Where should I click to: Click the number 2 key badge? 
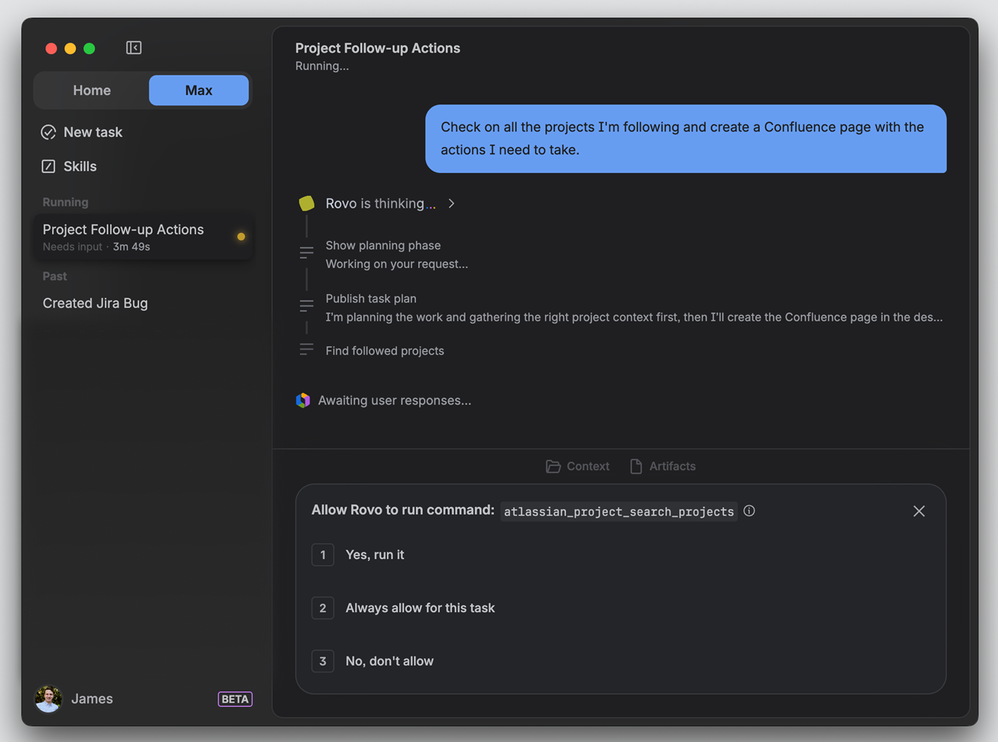tap(323, 608)
